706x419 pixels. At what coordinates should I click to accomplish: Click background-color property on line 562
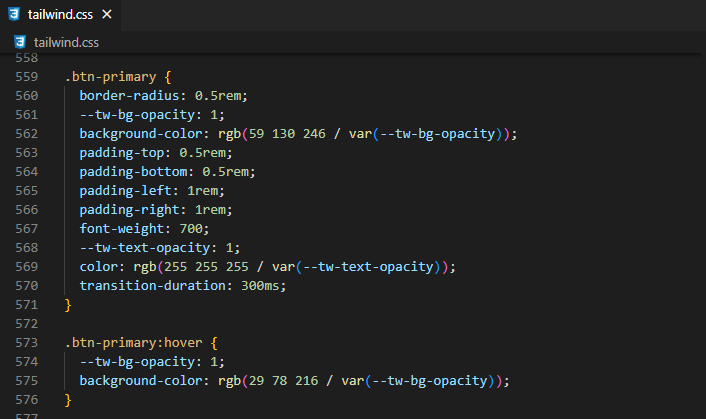click(141, 134)
